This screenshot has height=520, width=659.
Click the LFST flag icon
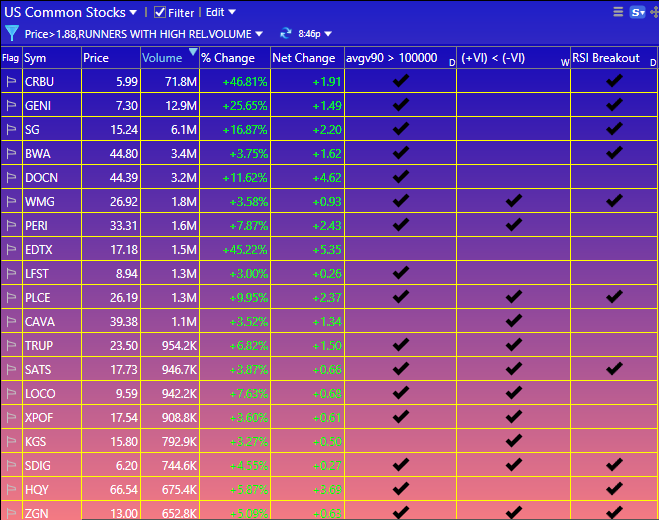[x=11, y=273]
